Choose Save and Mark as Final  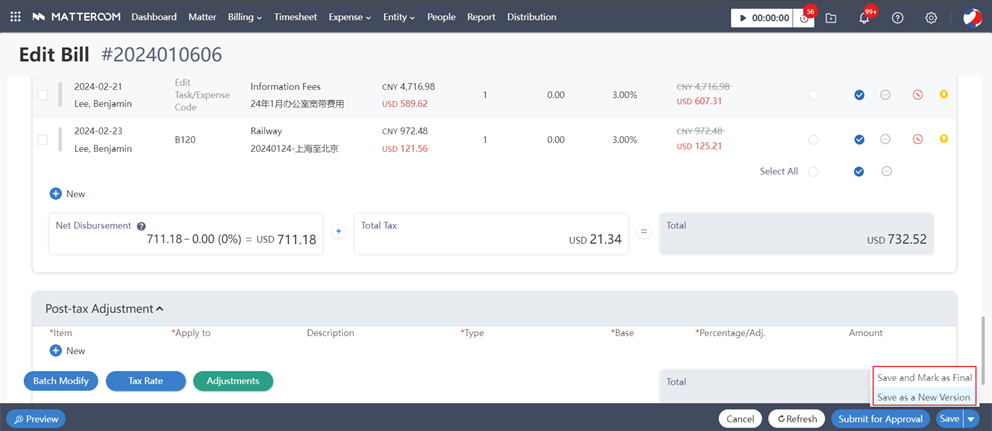[923, 378]
